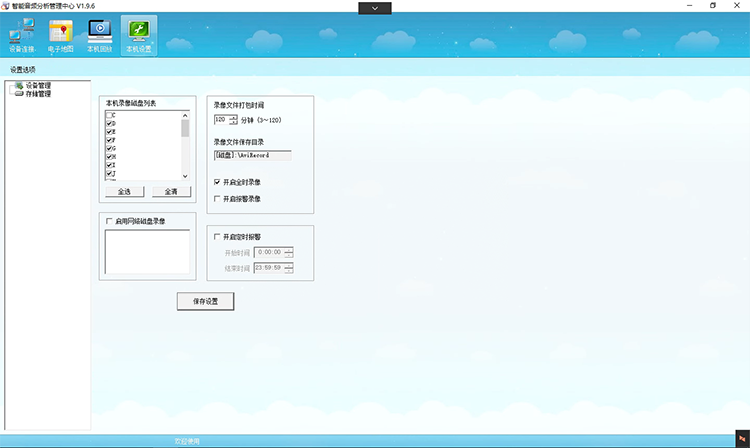
Task: Enable the 启用网络磁盘录像 checkbox
Action: click(x=108, y=220)
